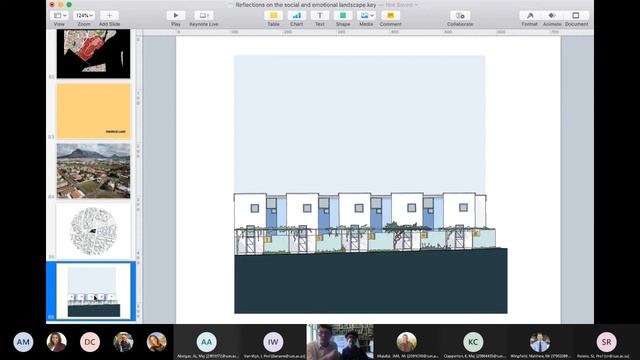Click the SR participant avatar
The image size is (640, 360).
coord(607,342)
